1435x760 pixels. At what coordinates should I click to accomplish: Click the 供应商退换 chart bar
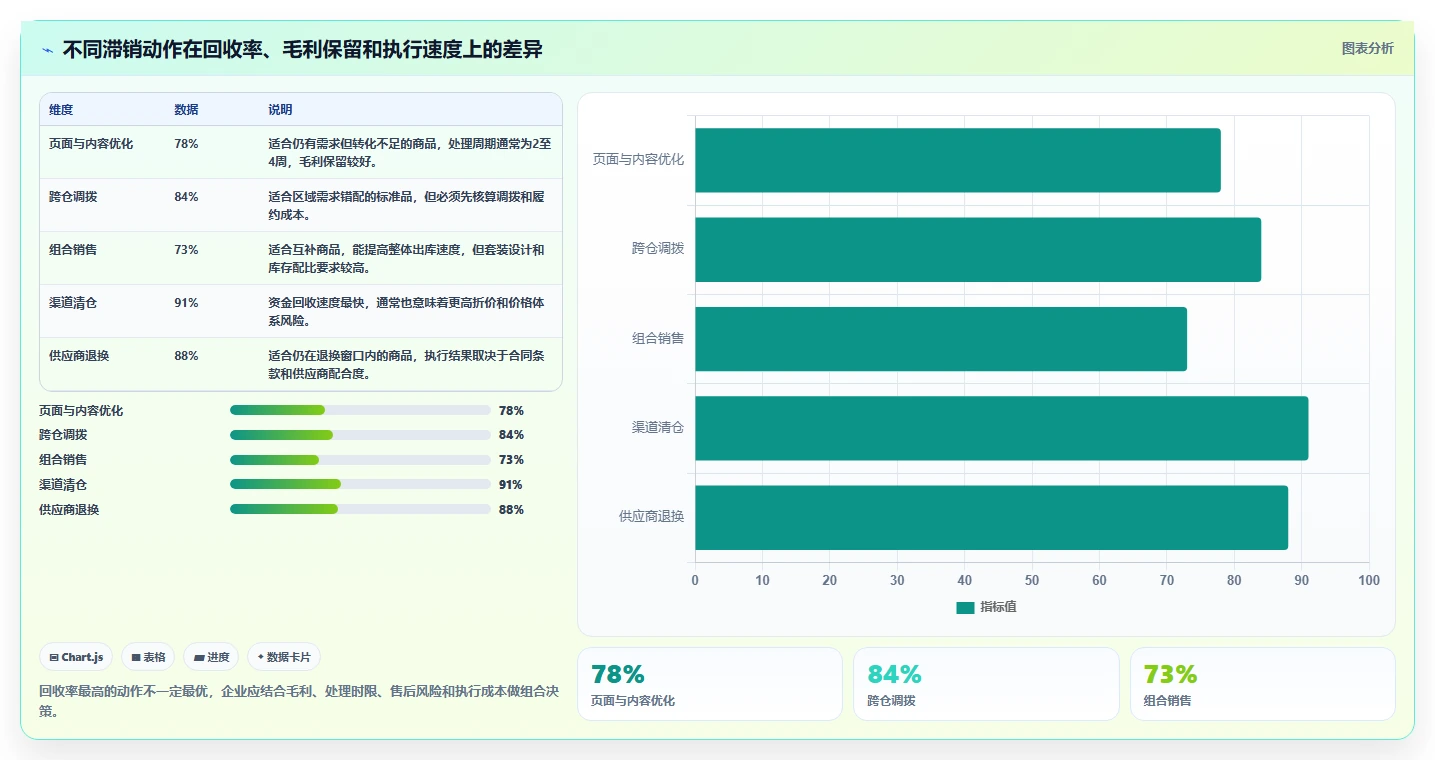pos(992,517)
